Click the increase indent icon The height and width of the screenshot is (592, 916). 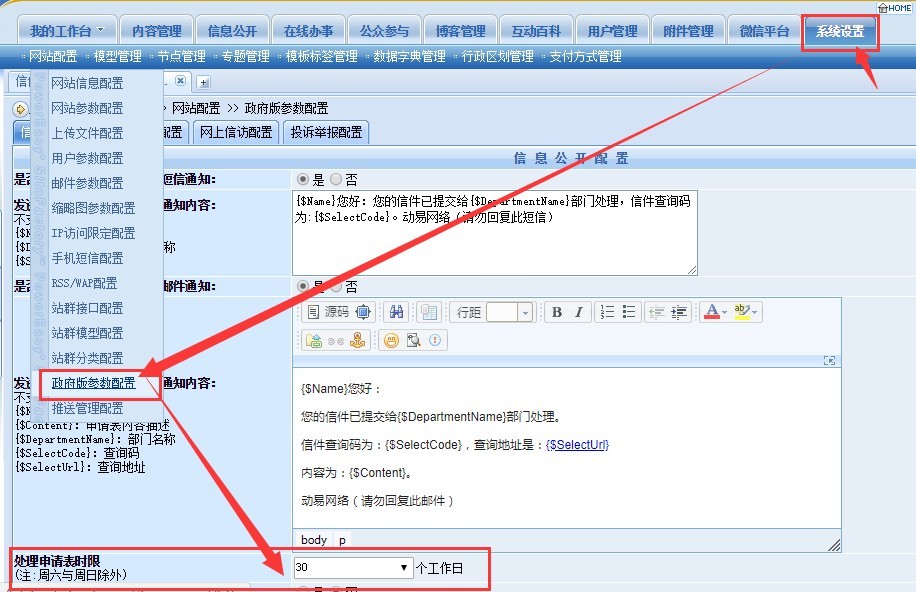[679, 313]
